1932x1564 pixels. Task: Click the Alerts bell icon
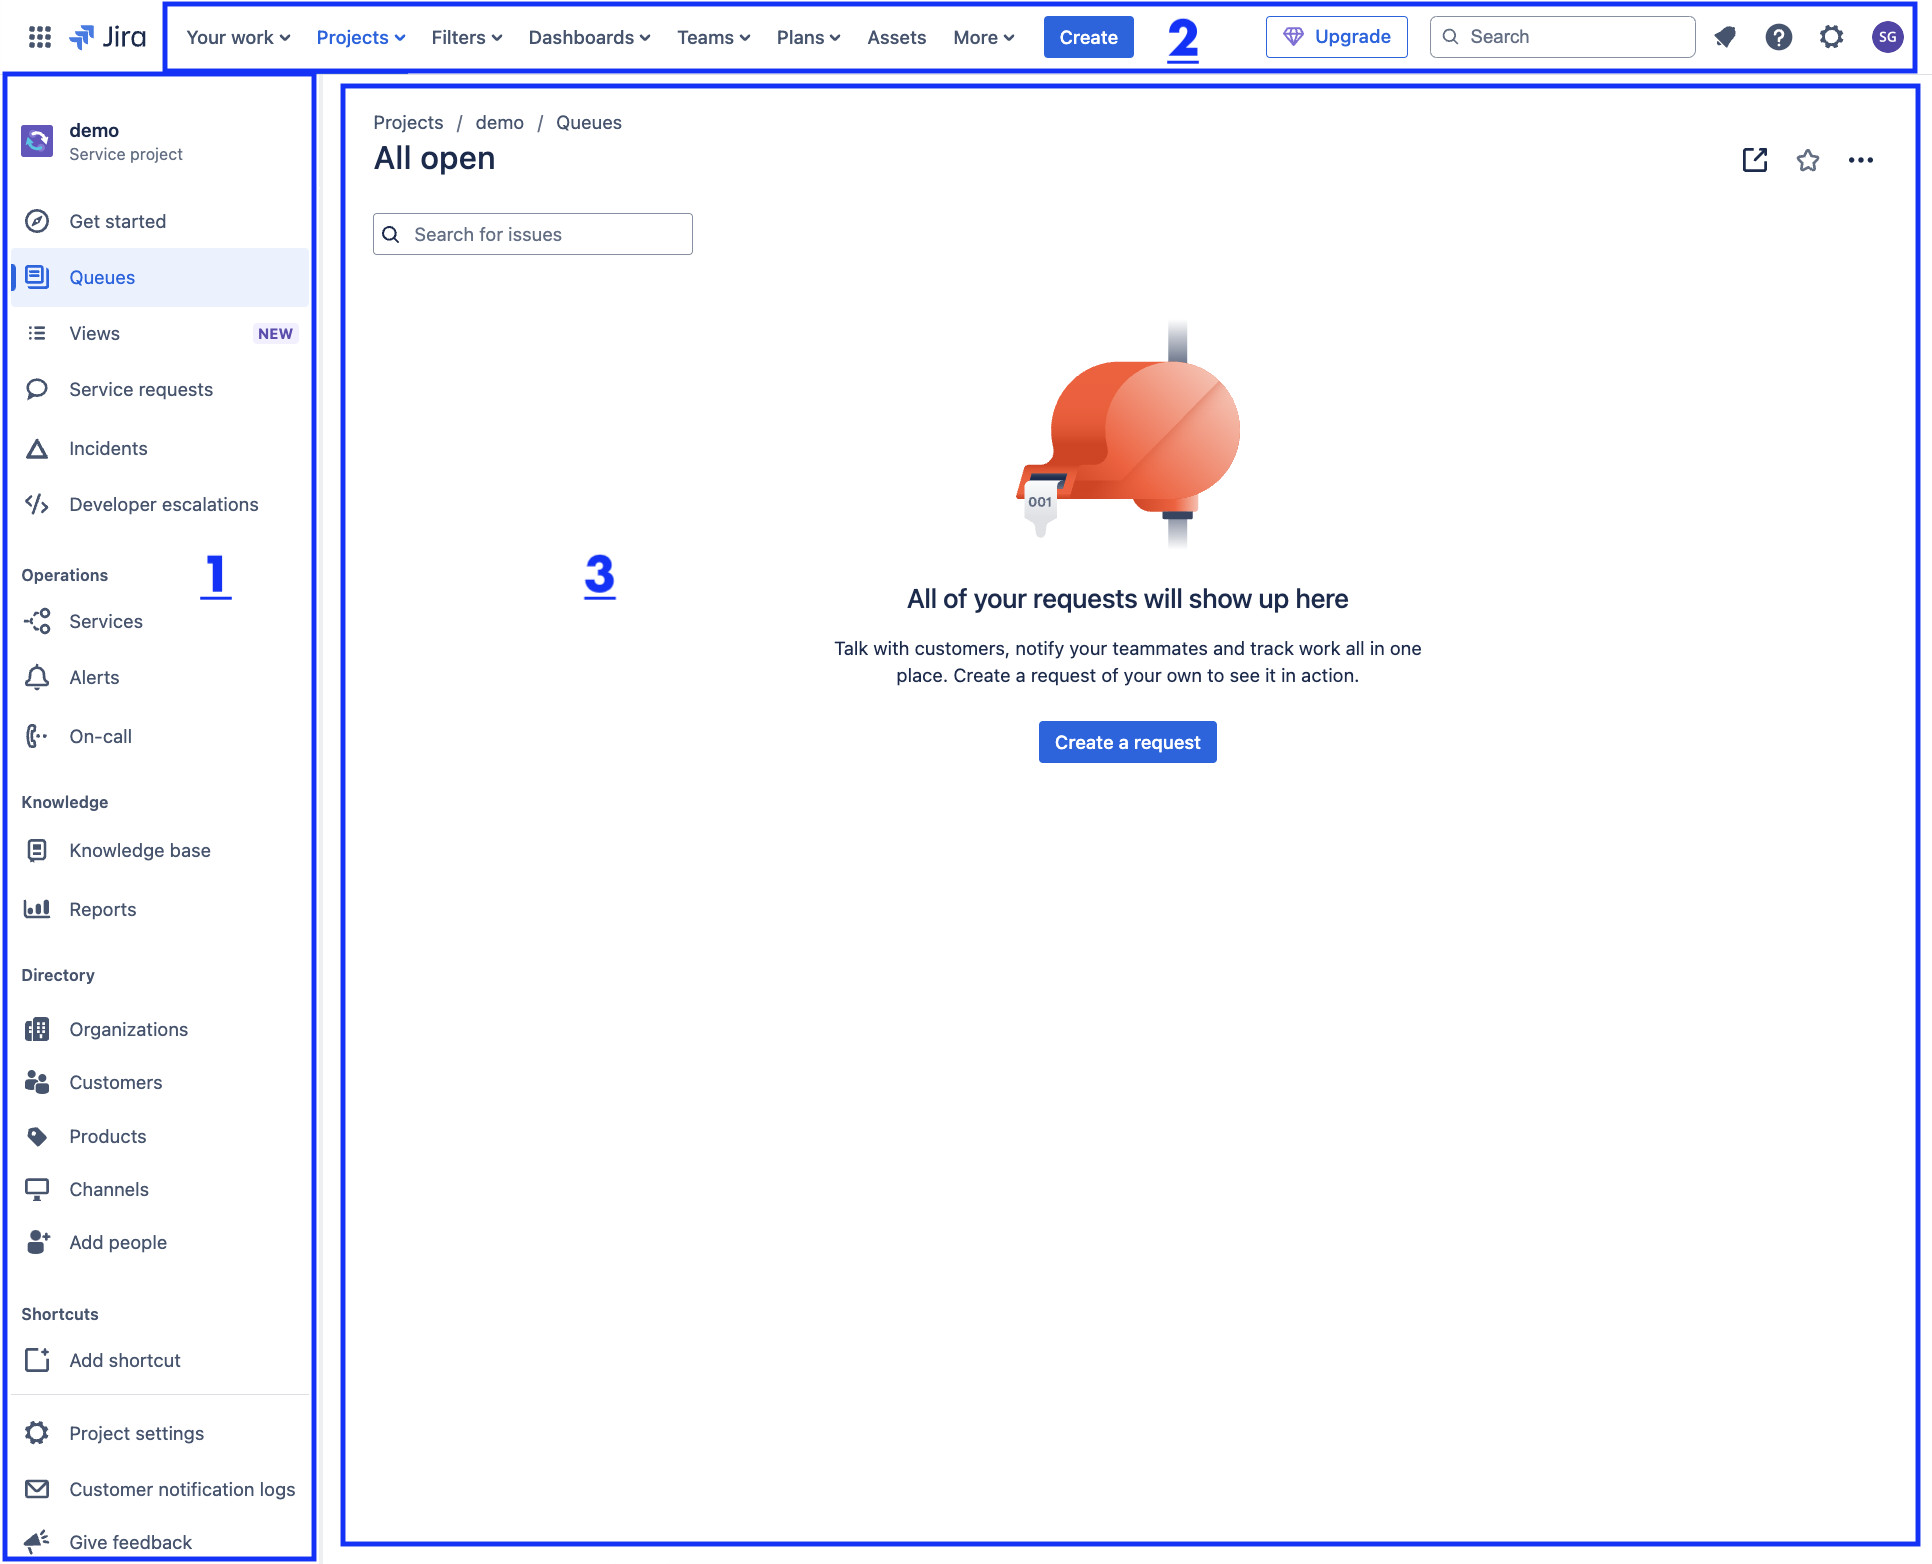point(37,677)
